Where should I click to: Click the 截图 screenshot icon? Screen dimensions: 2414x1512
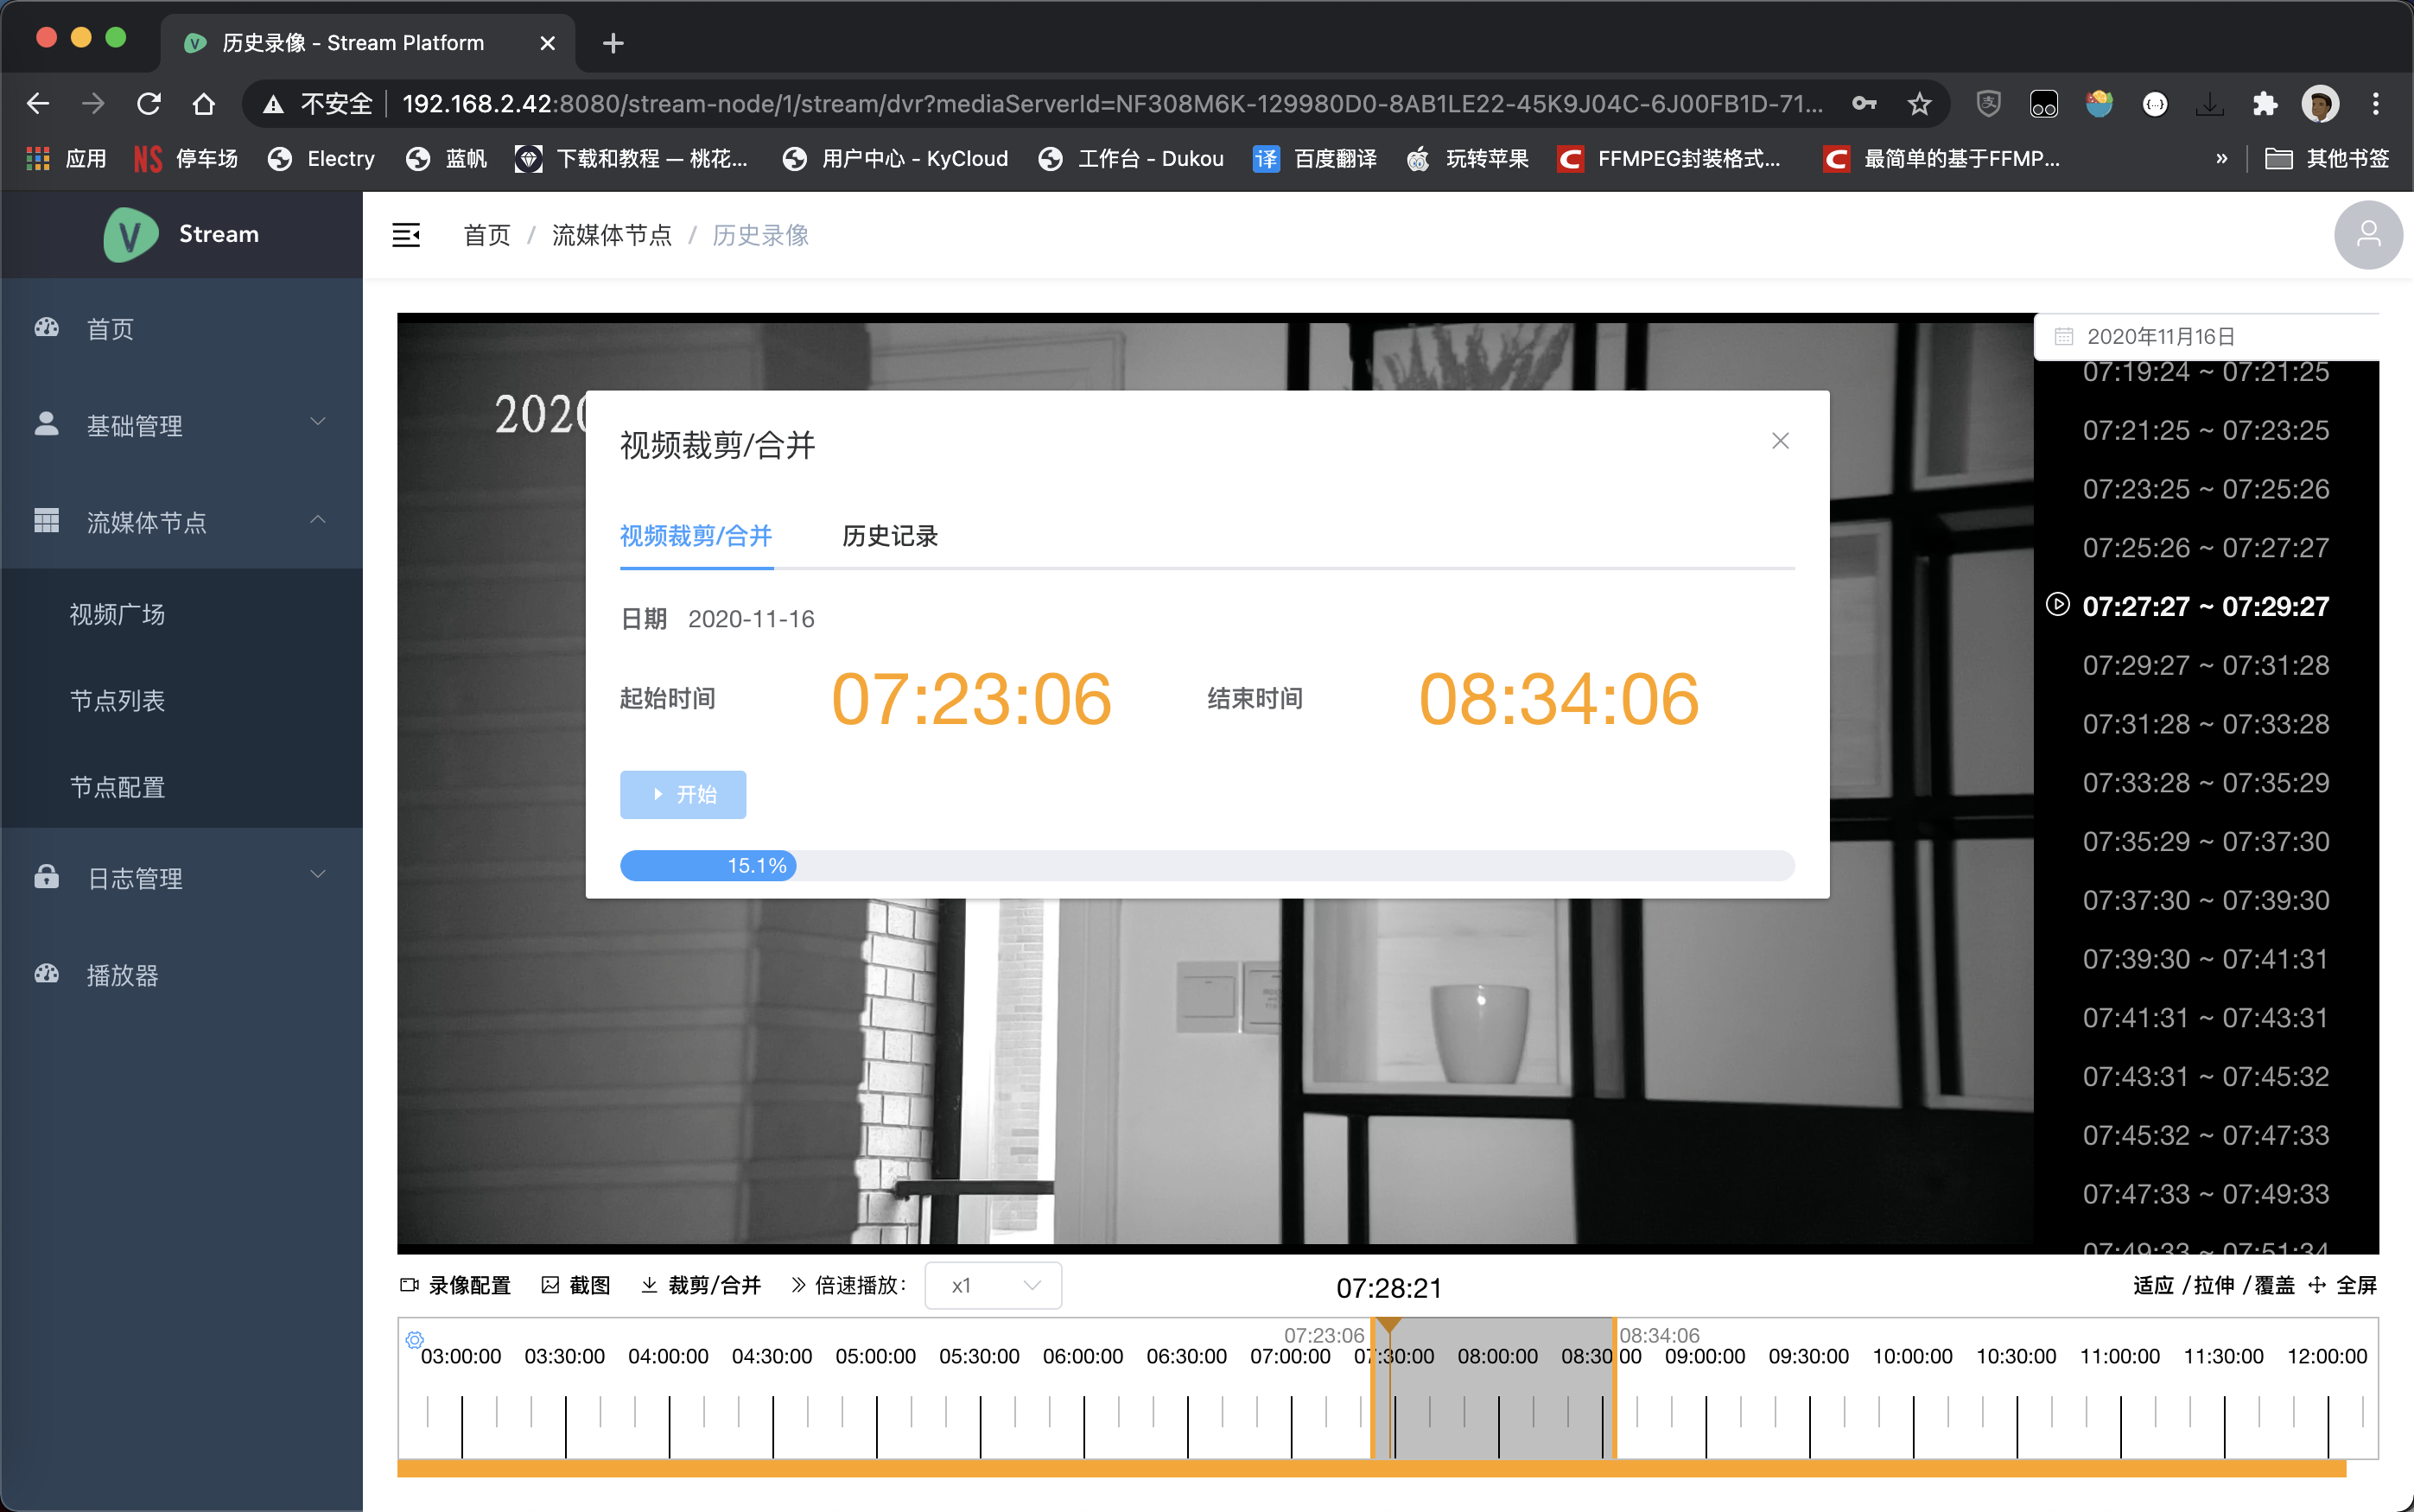(550, 1285)
